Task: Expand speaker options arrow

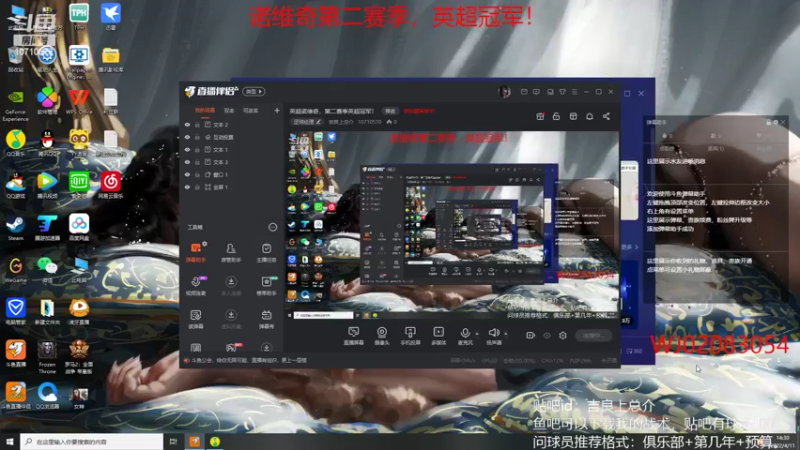Action: [x=506, y=334]
